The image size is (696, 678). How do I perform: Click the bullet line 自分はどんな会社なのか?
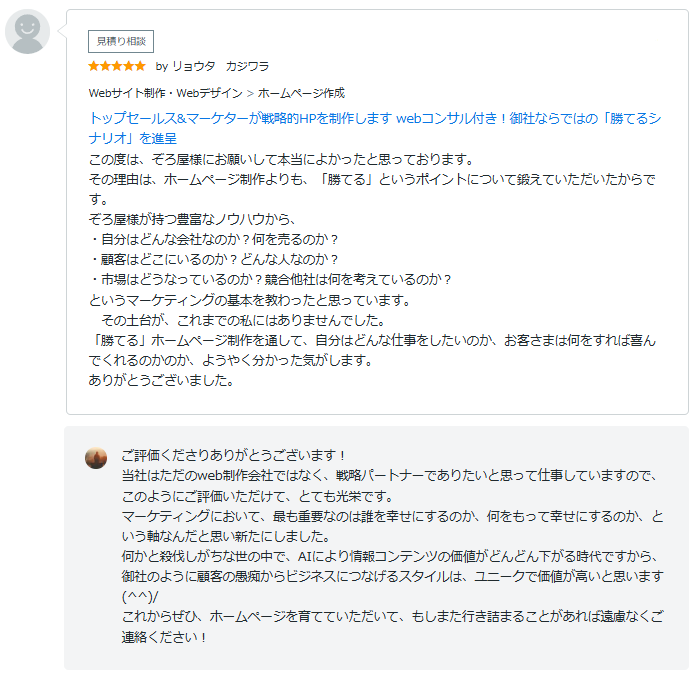[x=215, y=239]
